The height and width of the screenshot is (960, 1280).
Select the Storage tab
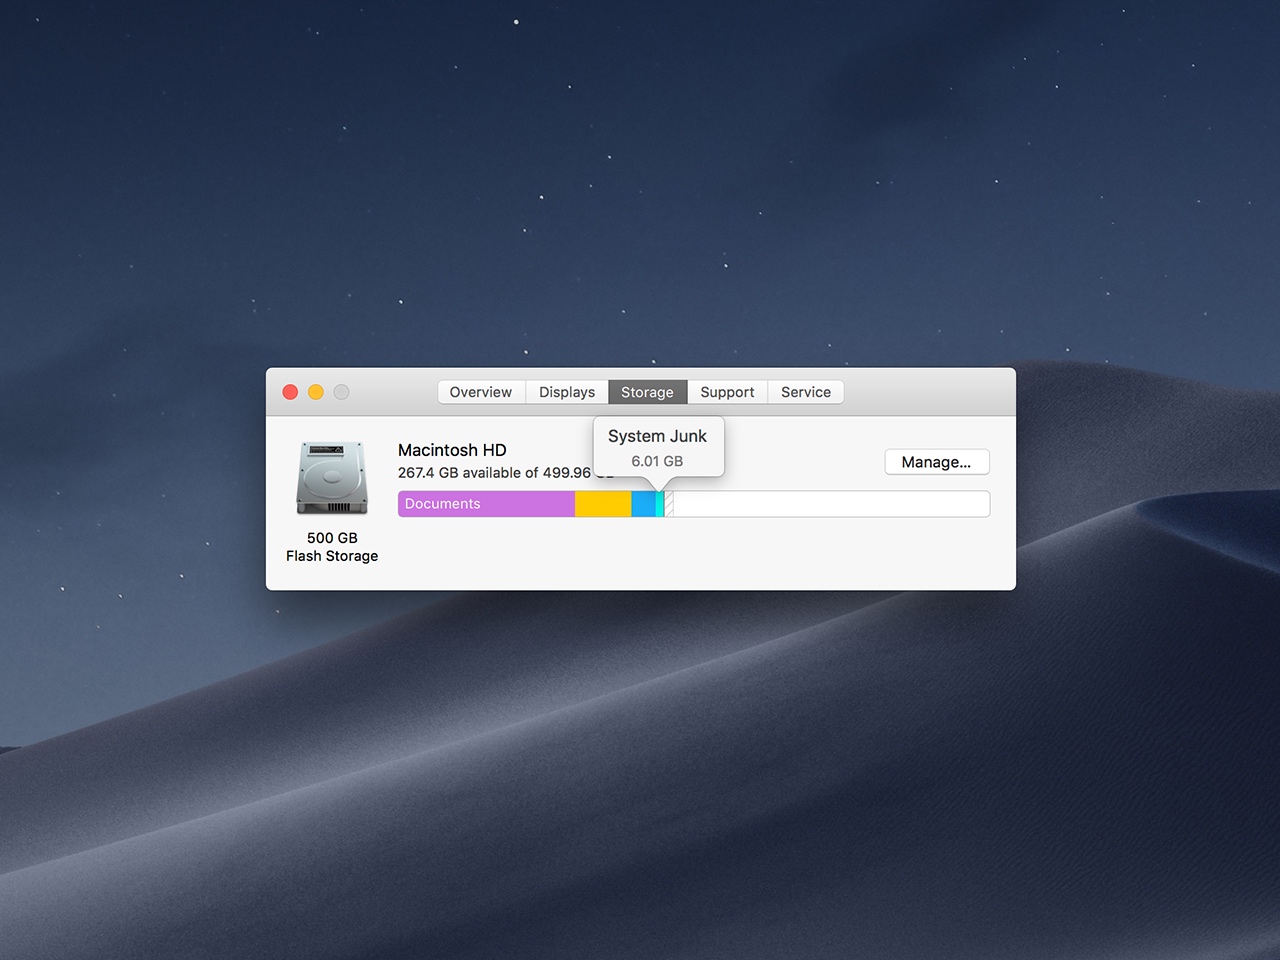coord(647,392)
